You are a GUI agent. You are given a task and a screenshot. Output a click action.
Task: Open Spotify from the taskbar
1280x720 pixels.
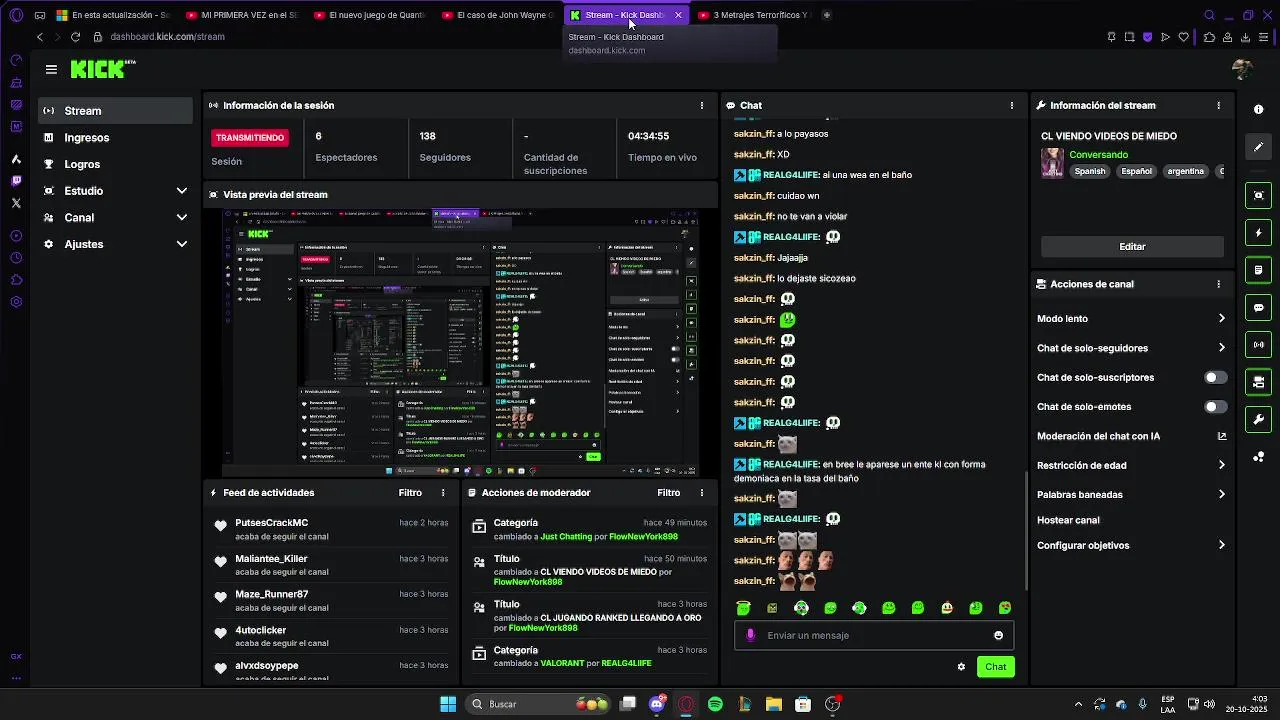(x=715, y=704)
